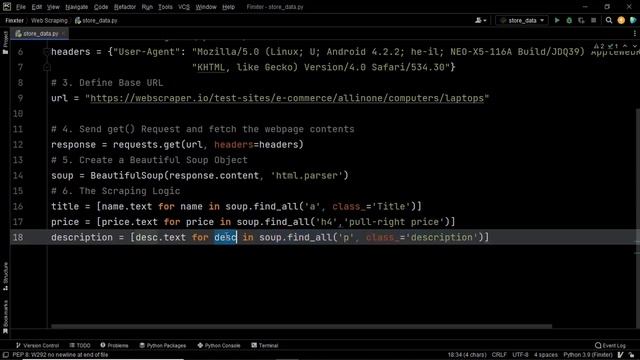
Task: Open the File menu
Action: (21, 7)
